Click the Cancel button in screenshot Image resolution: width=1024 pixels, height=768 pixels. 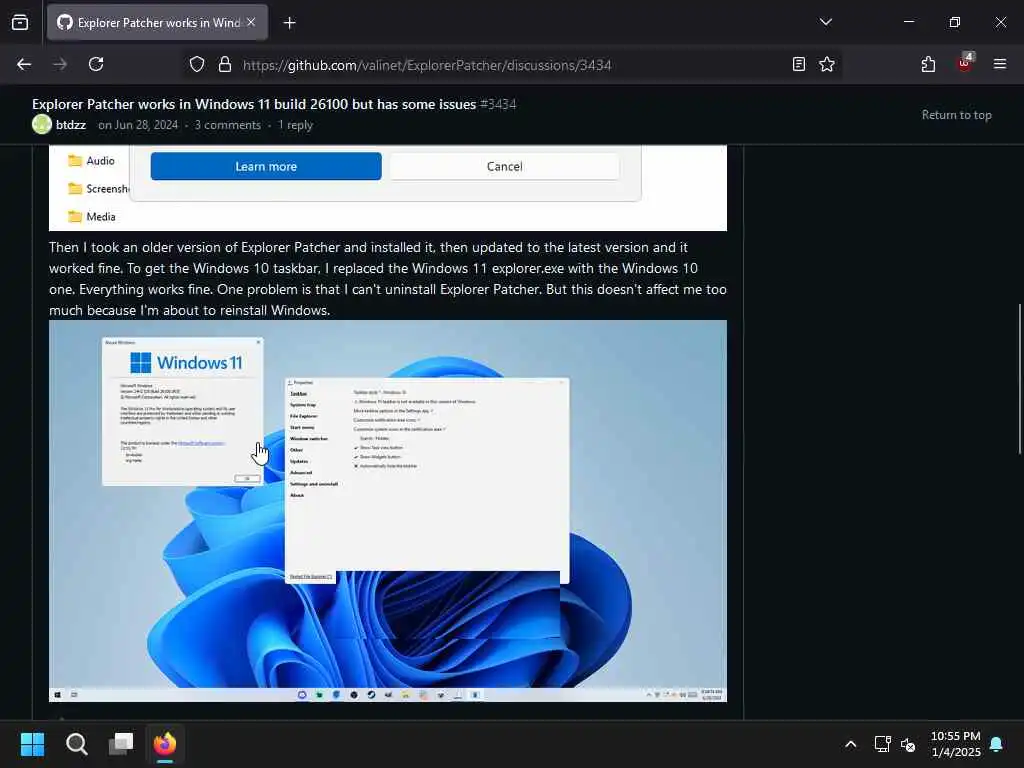(504, 167)
